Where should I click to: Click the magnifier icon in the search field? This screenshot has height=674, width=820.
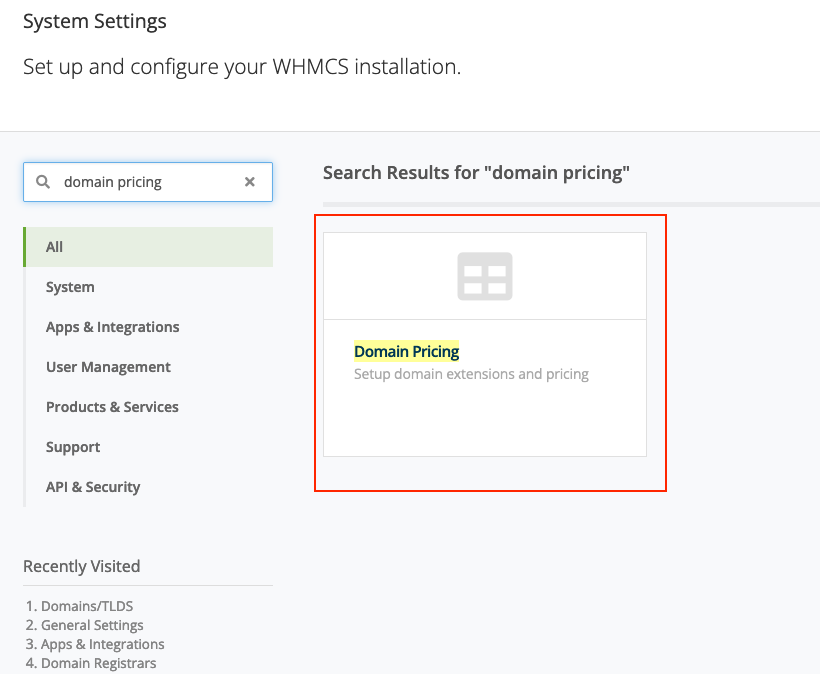click(x=43, y=182)
